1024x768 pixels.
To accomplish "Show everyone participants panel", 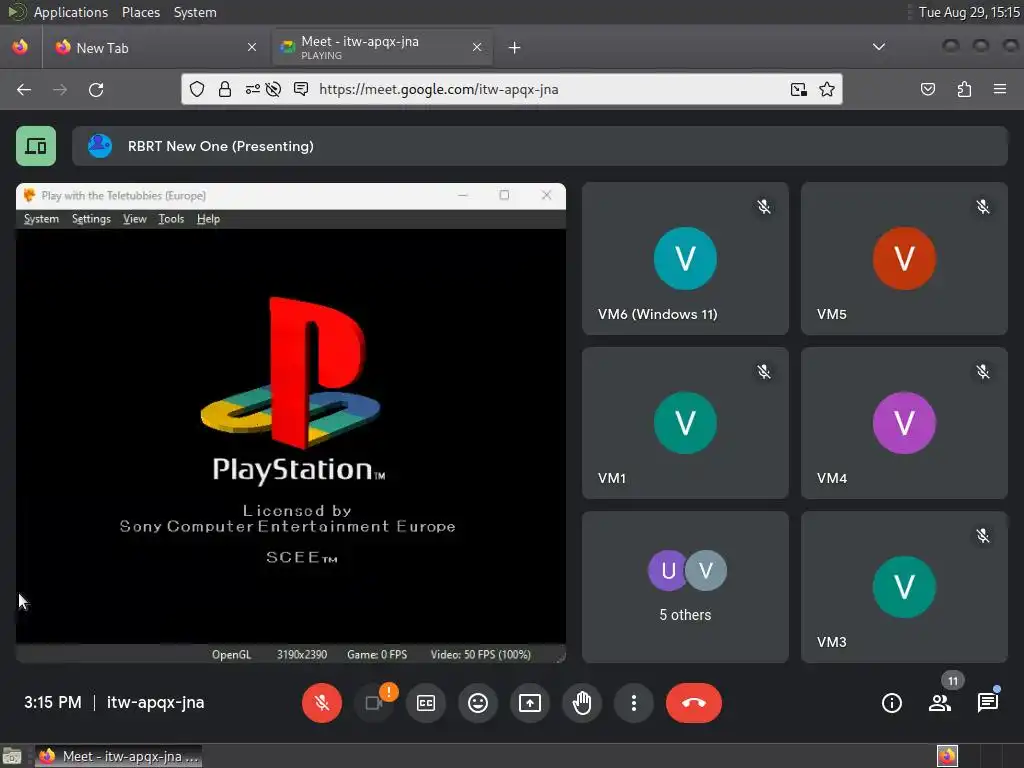I will (x=940, y=703).
